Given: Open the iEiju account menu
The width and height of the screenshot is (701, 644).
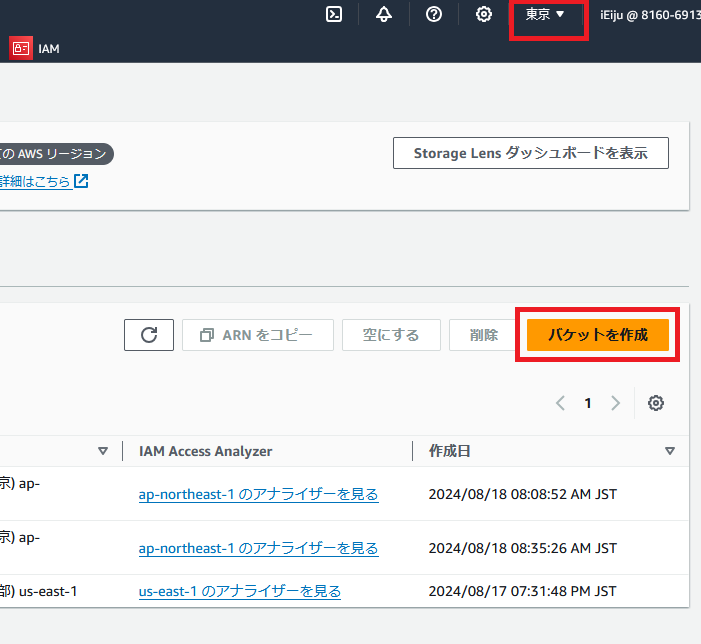Looking at the screenshot, I should coord(650,15).
